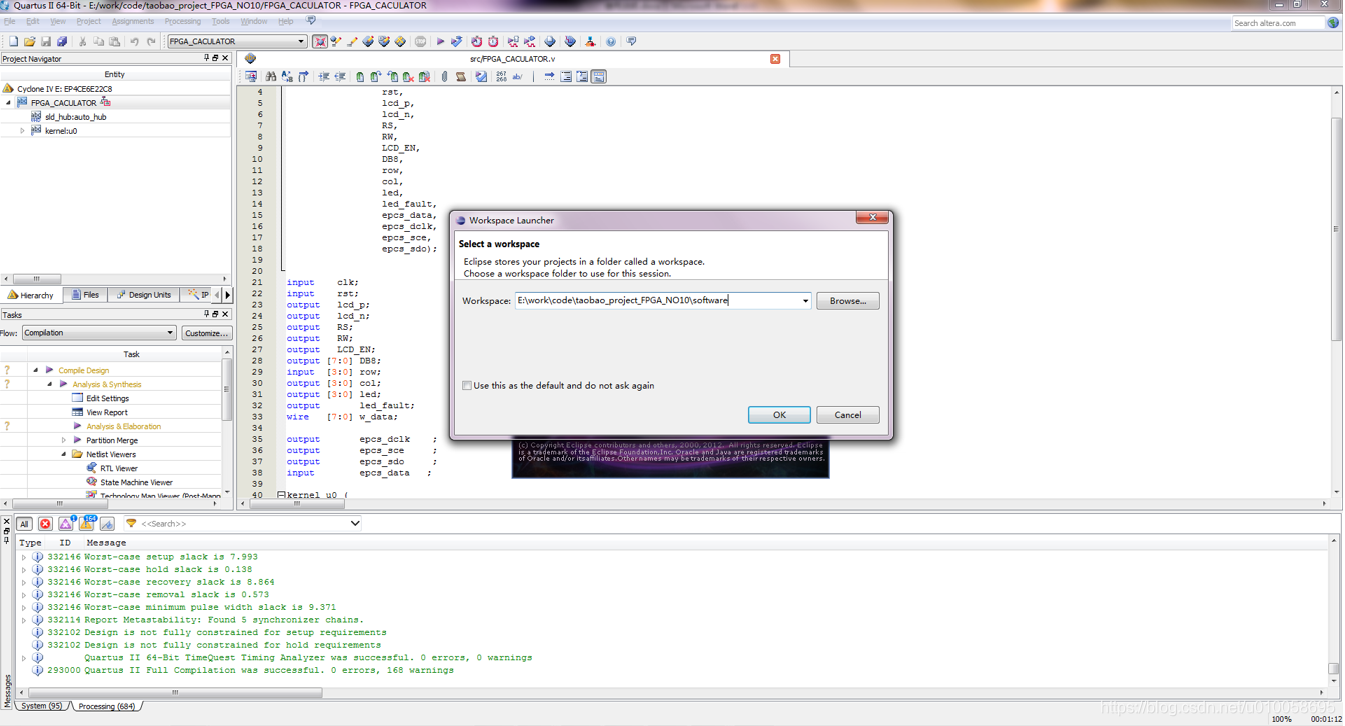Click the Open file folder icon

(29, 41)
